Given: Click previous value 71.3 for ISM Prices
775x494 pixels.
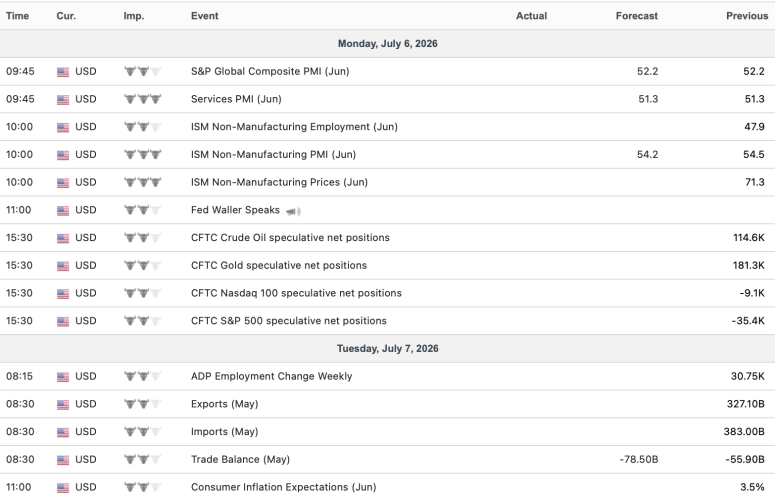Looking at the screenshot, I should 754,182.
